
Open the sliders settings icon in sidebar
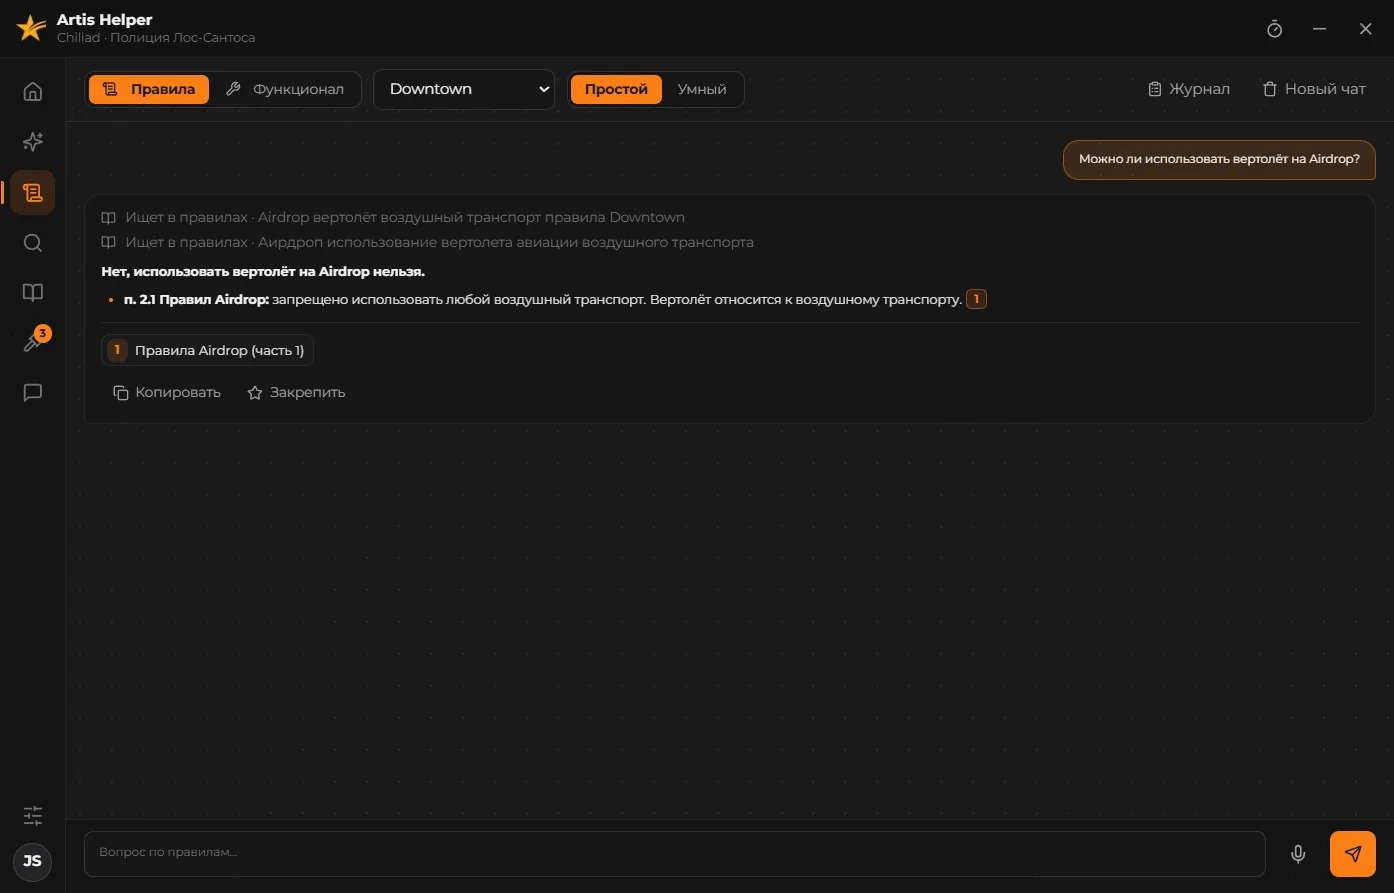point(33,815)
